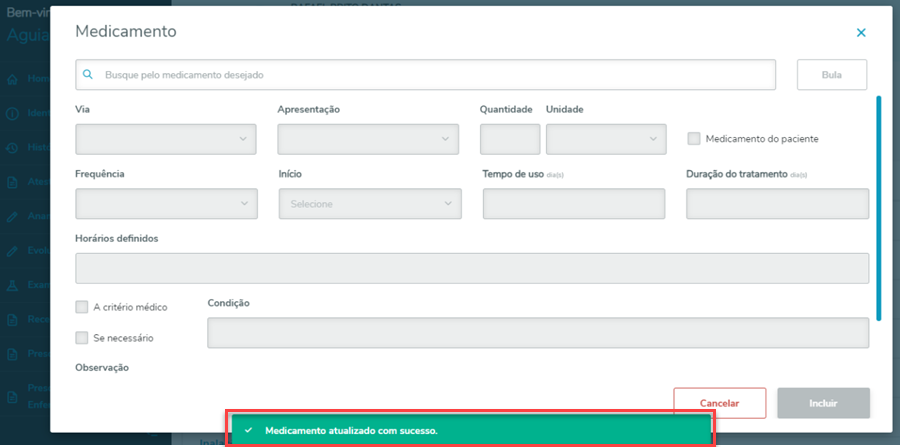Click the 'Medicamento' dialog title

(x=126, y=32)
